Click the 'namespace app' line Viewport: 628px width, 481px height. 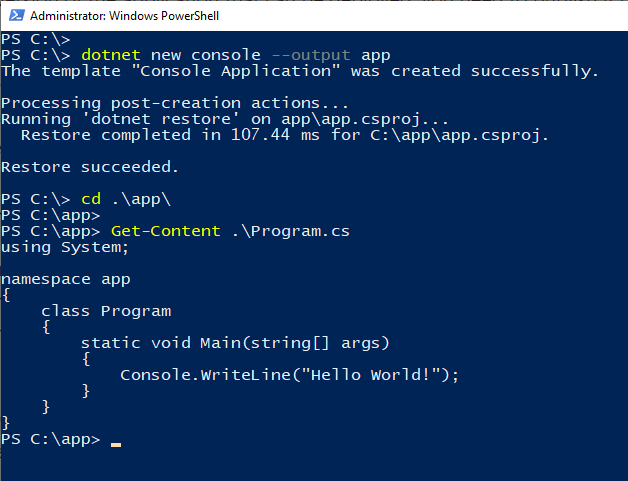point(65,279)
